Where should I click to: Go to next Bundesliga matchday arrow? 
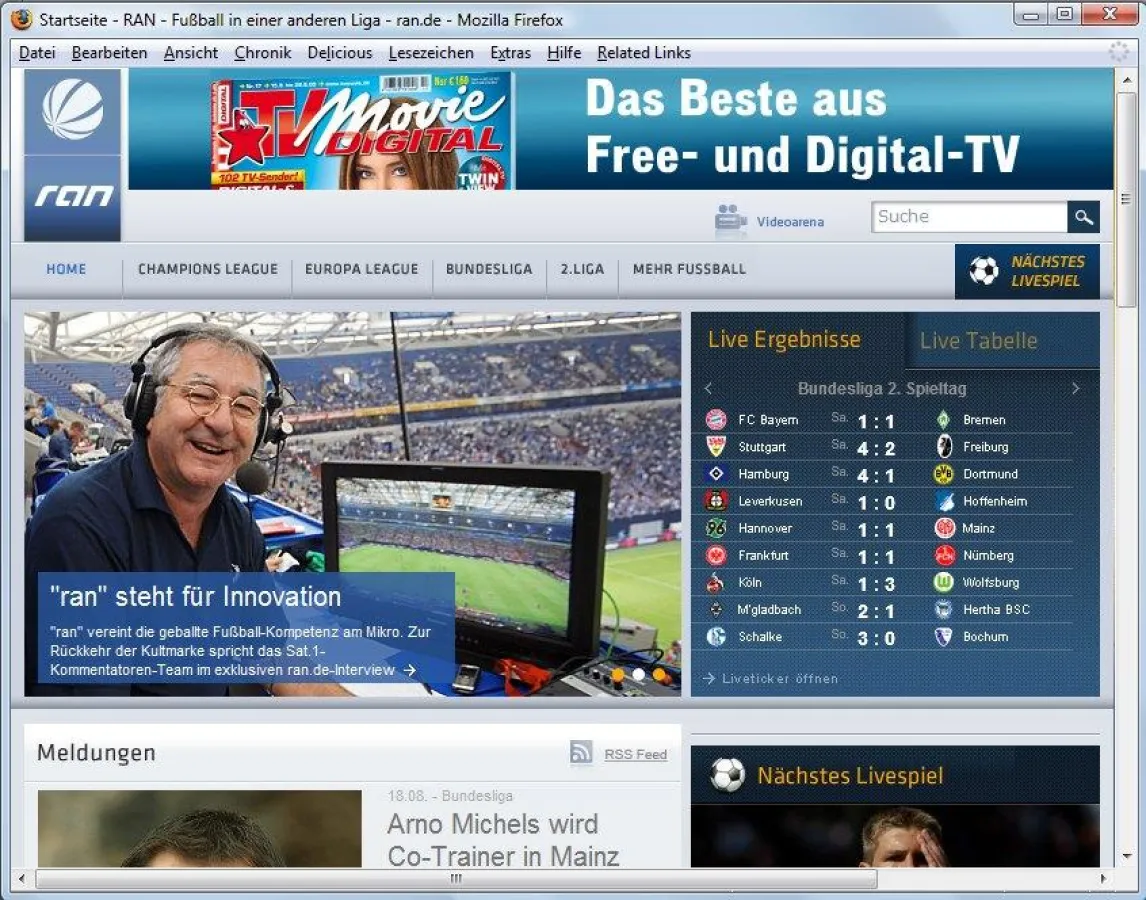pyautogui.click(x=1076, y=388)
